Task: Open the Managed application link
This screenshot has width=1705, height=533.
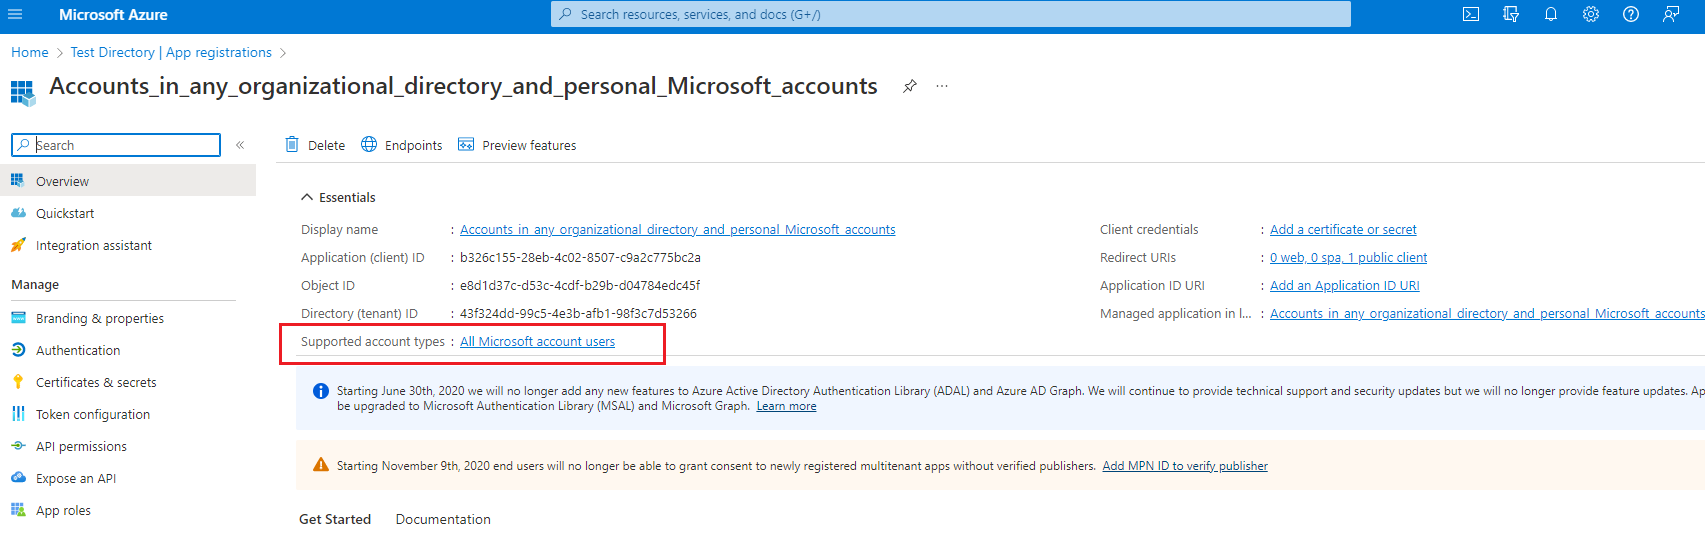Action: (1487, 313)
